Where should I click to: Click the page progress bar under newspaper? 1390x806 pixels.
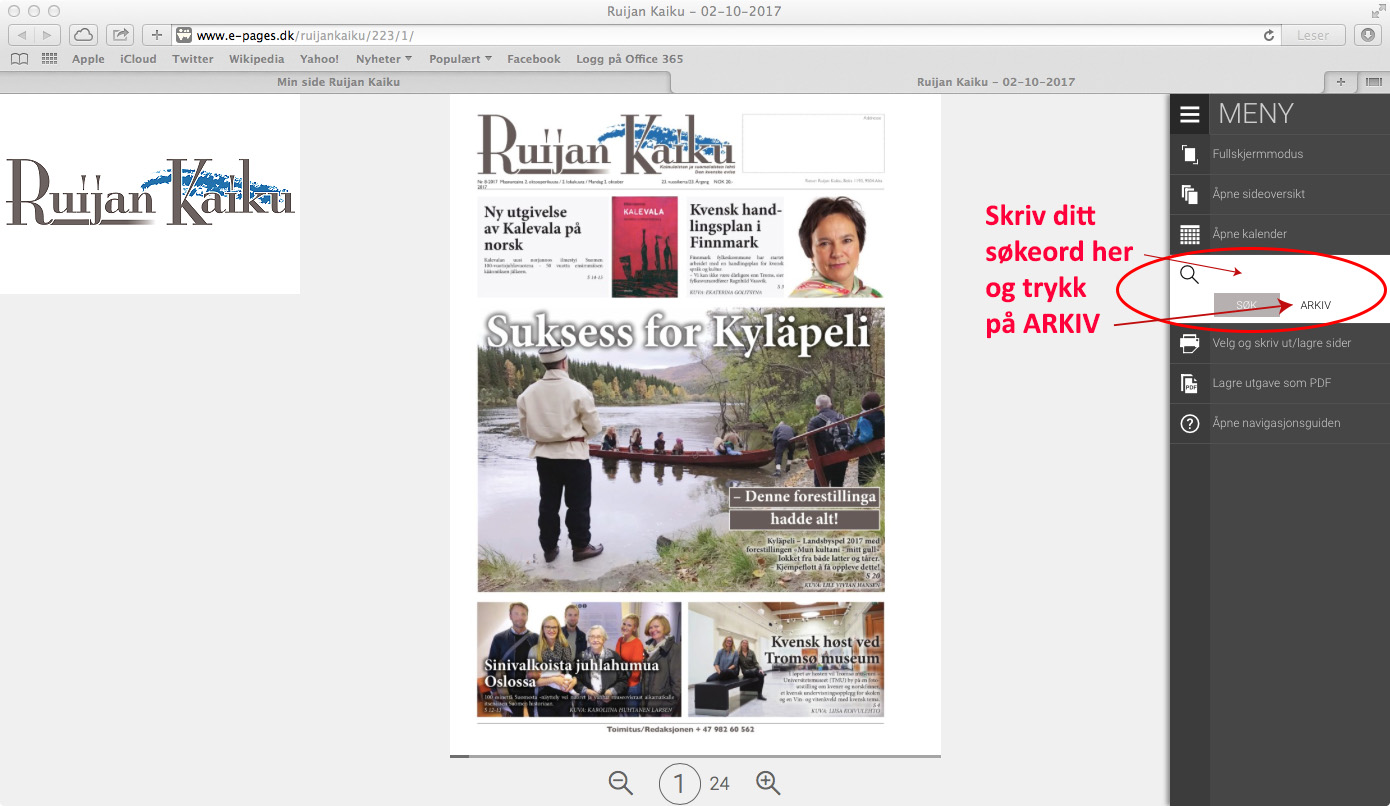pos(695,756)
